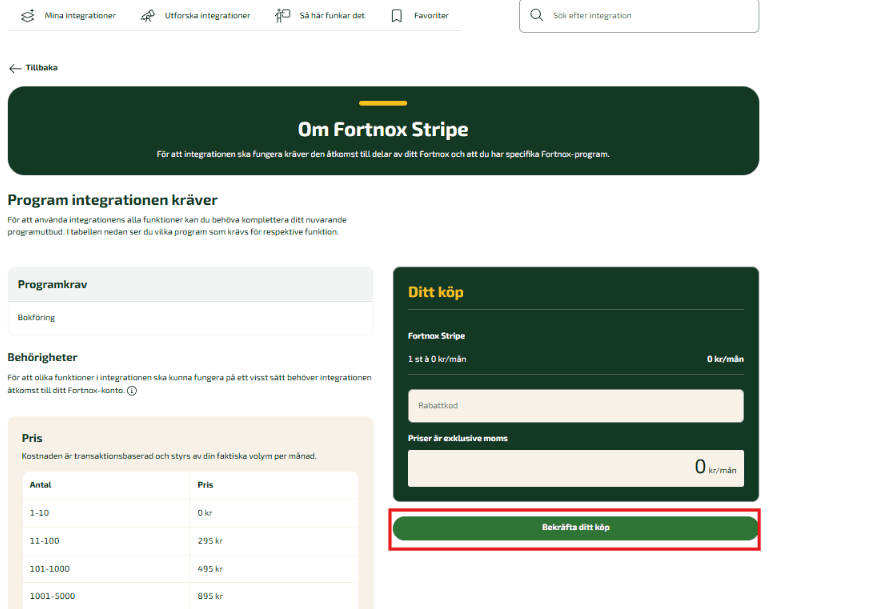Follow the Tillbaka text link

click(x=41, y=68)
